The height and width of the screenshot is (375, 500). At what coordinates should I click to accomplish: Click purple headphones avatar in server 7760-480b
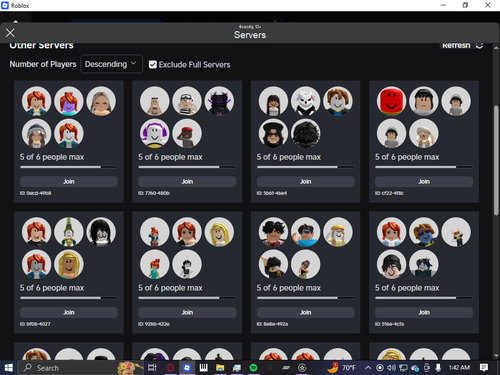(x=155, y=133)
